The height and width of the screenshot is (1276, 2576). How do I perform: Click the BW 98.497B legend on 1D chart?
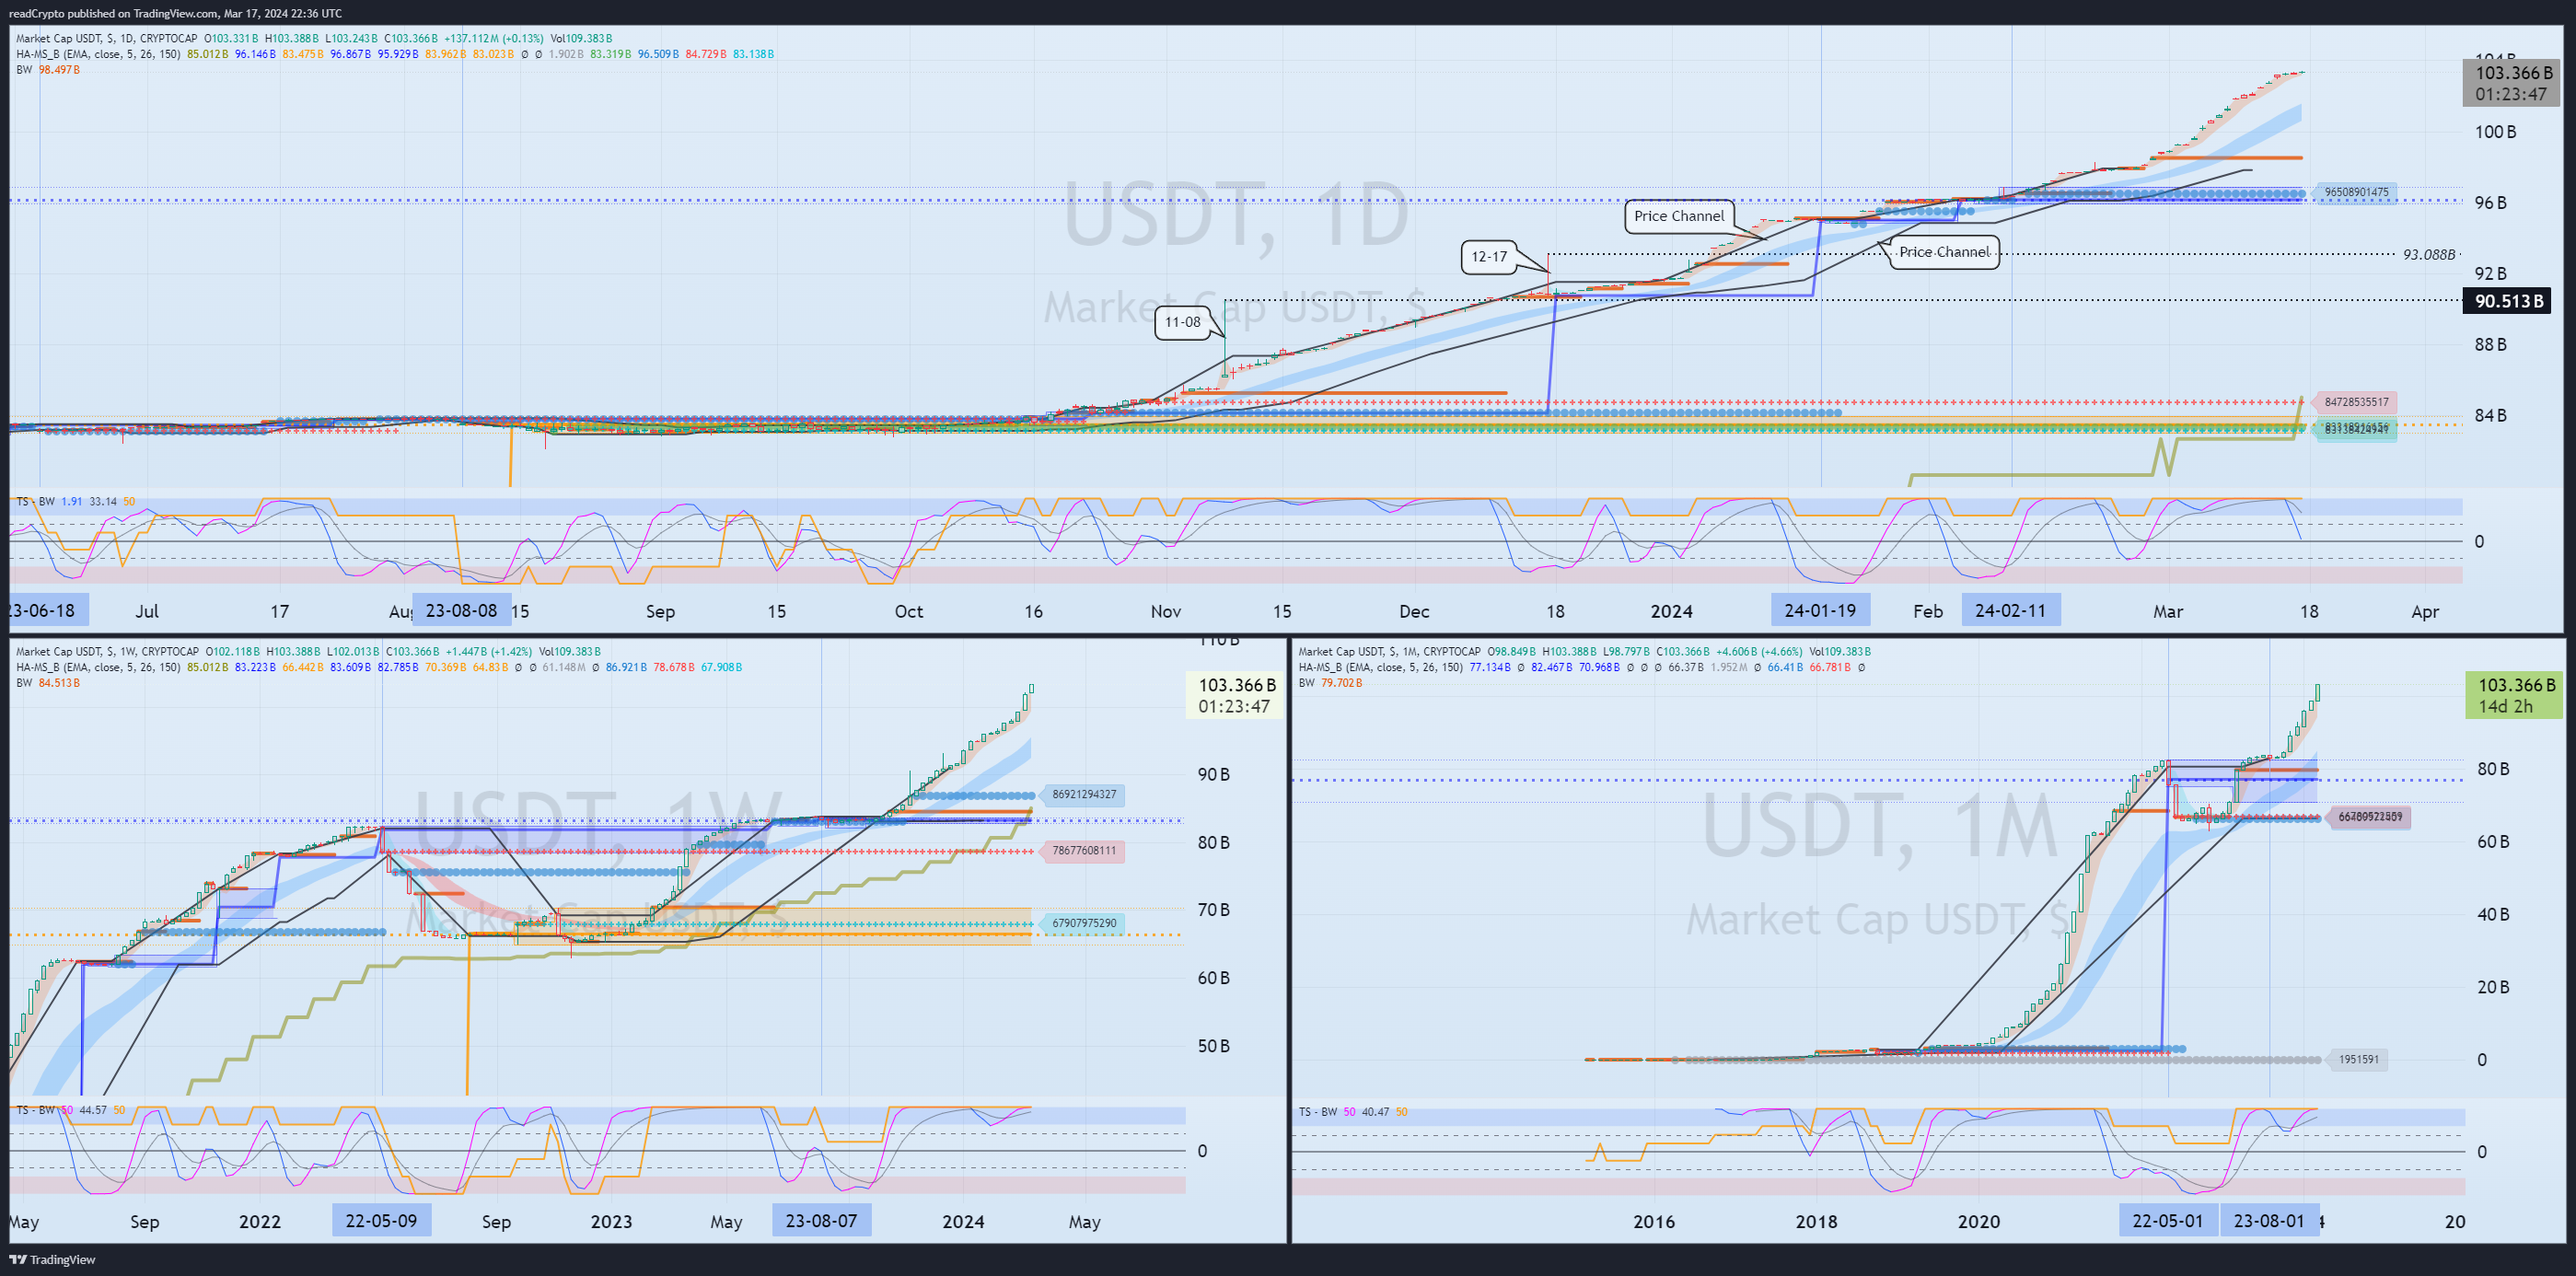(48, 70)
